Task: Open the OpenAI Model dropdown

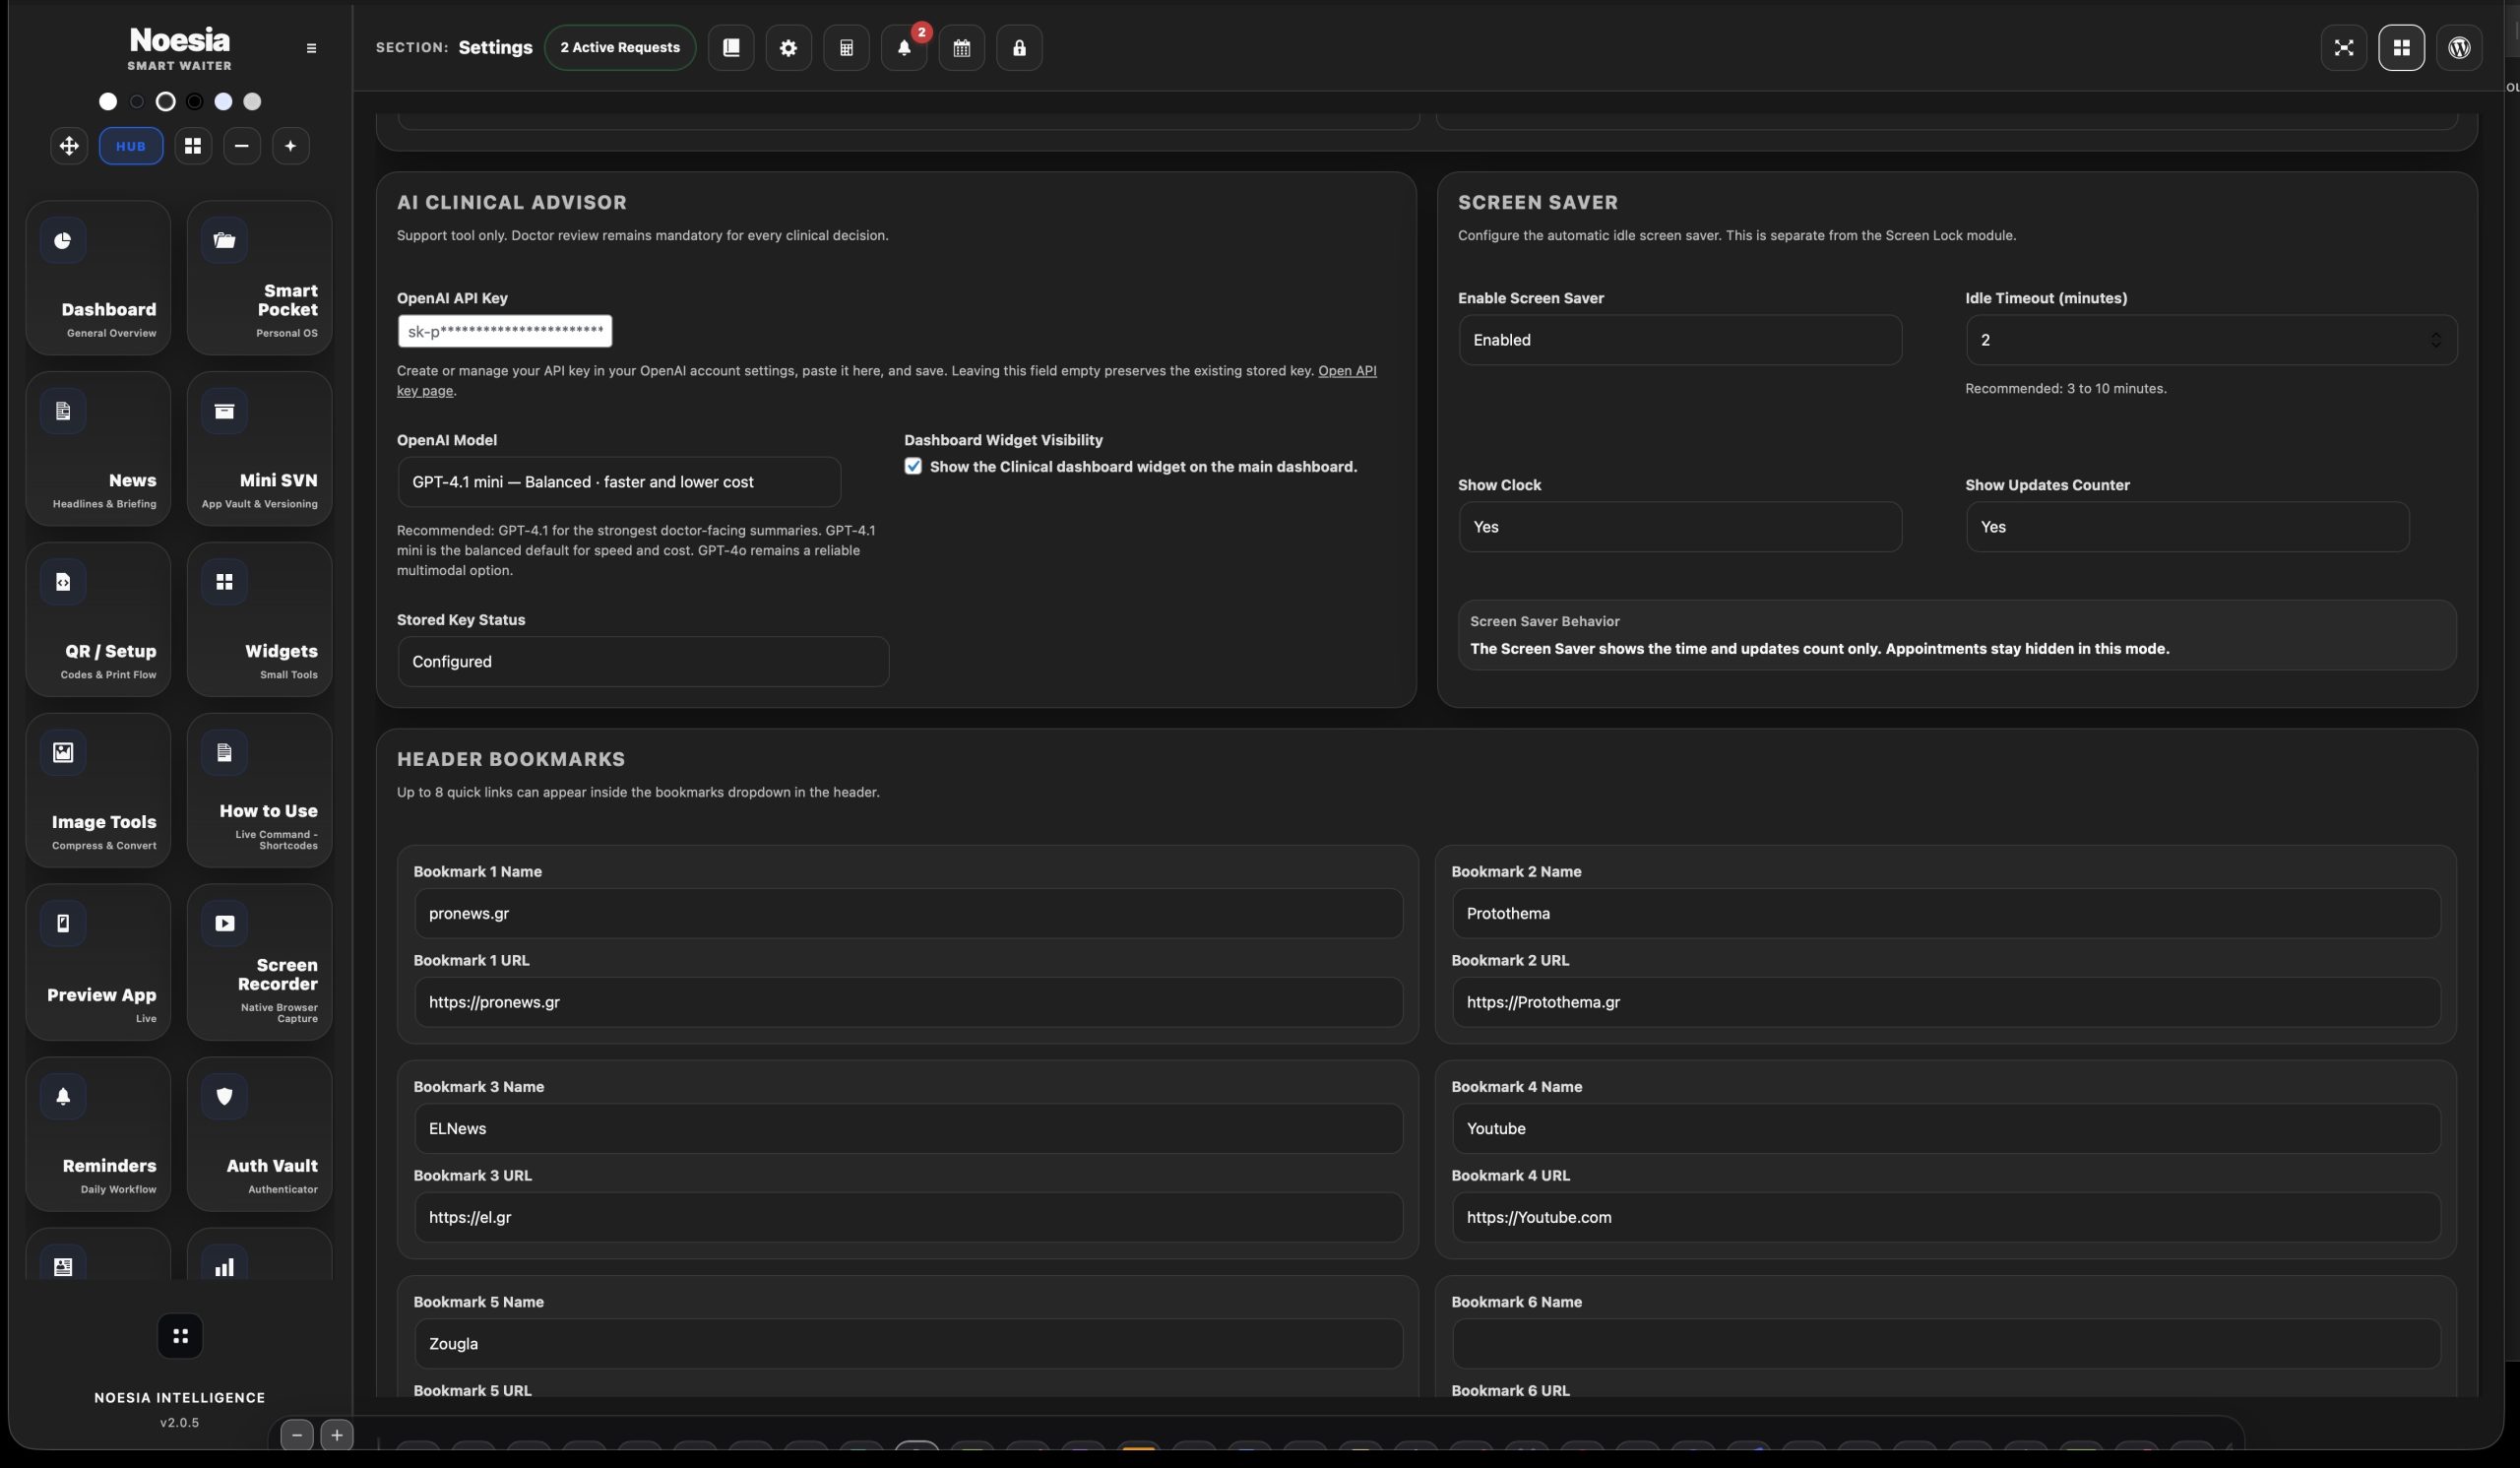Action: pyautogui.click(x=619, y=482)
